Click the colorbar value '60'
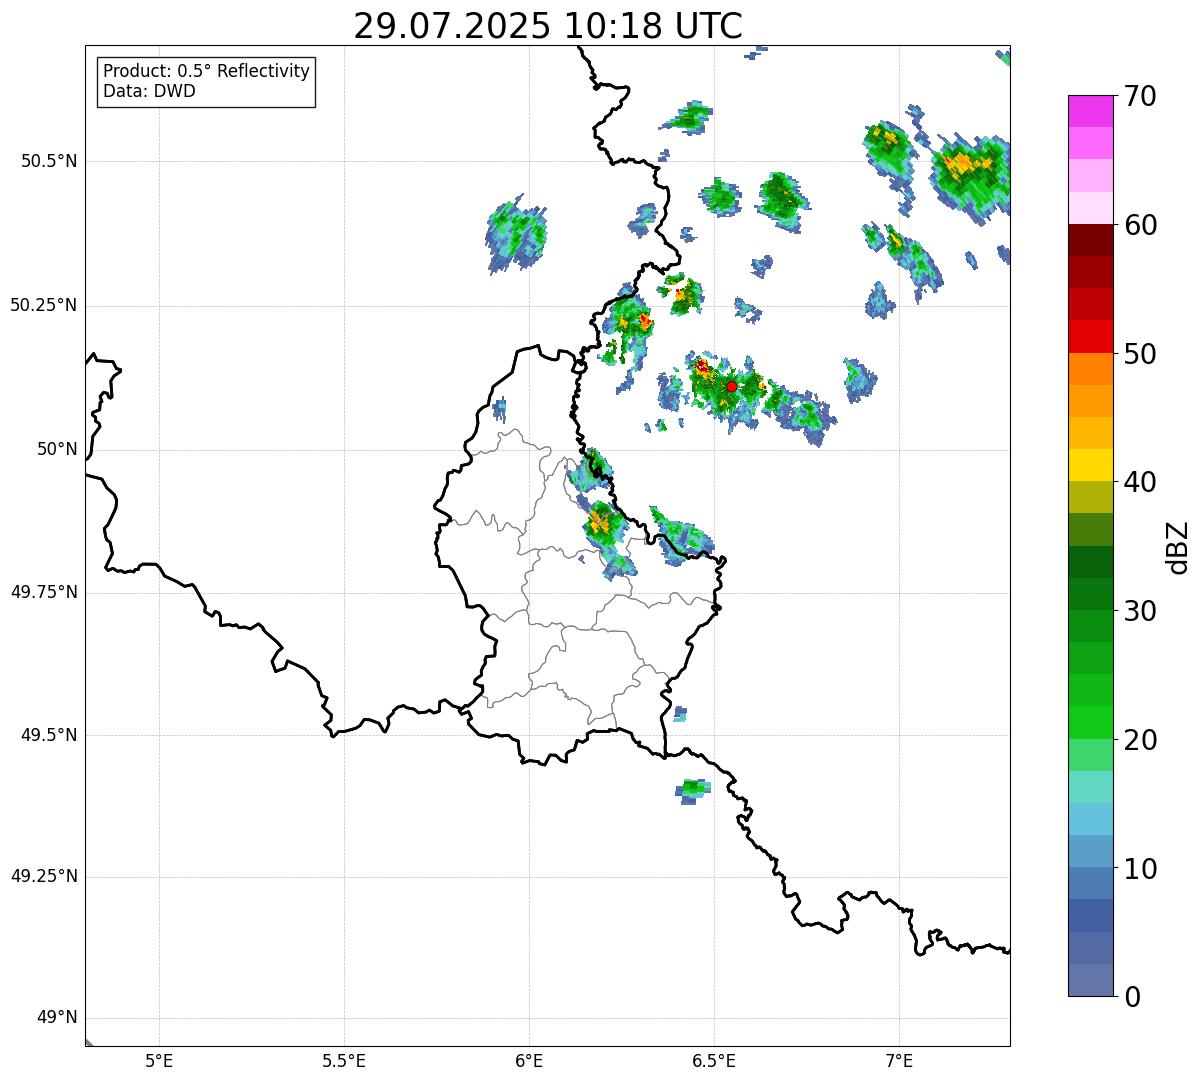This screenshot has height=1081, width=1202. coord(1140,225)
